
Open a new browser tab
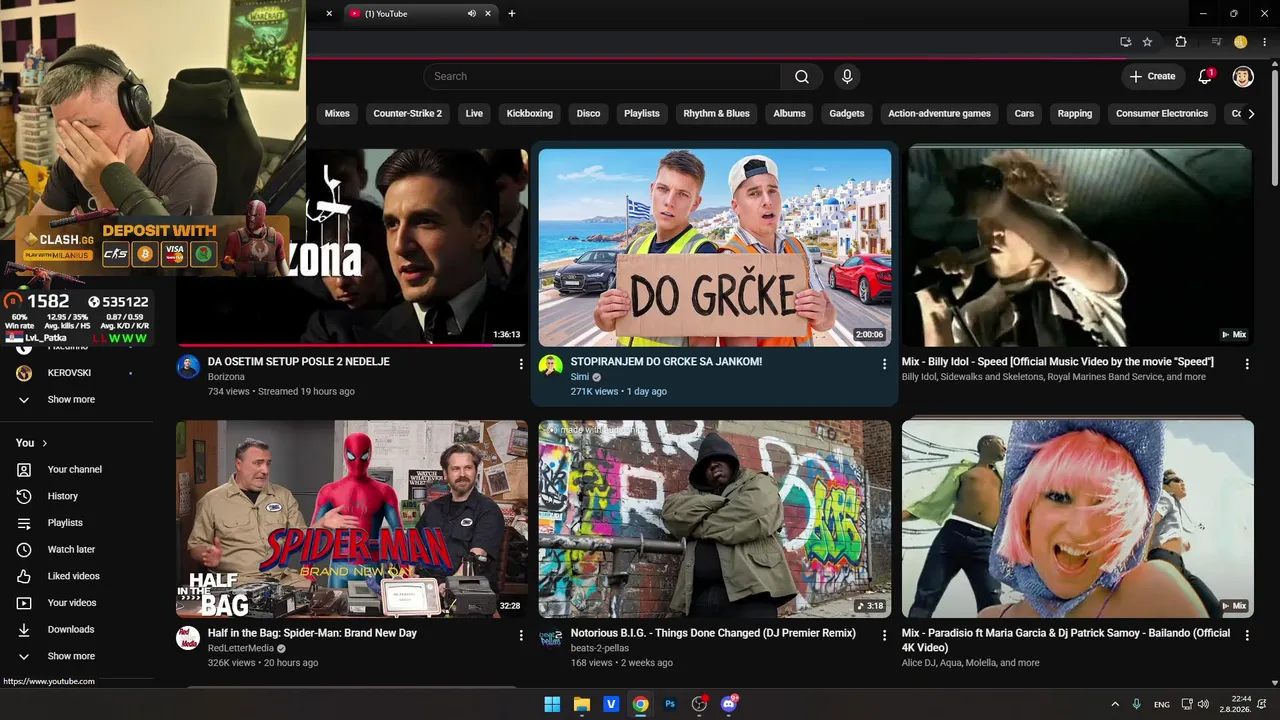click(x=512, y=14)
